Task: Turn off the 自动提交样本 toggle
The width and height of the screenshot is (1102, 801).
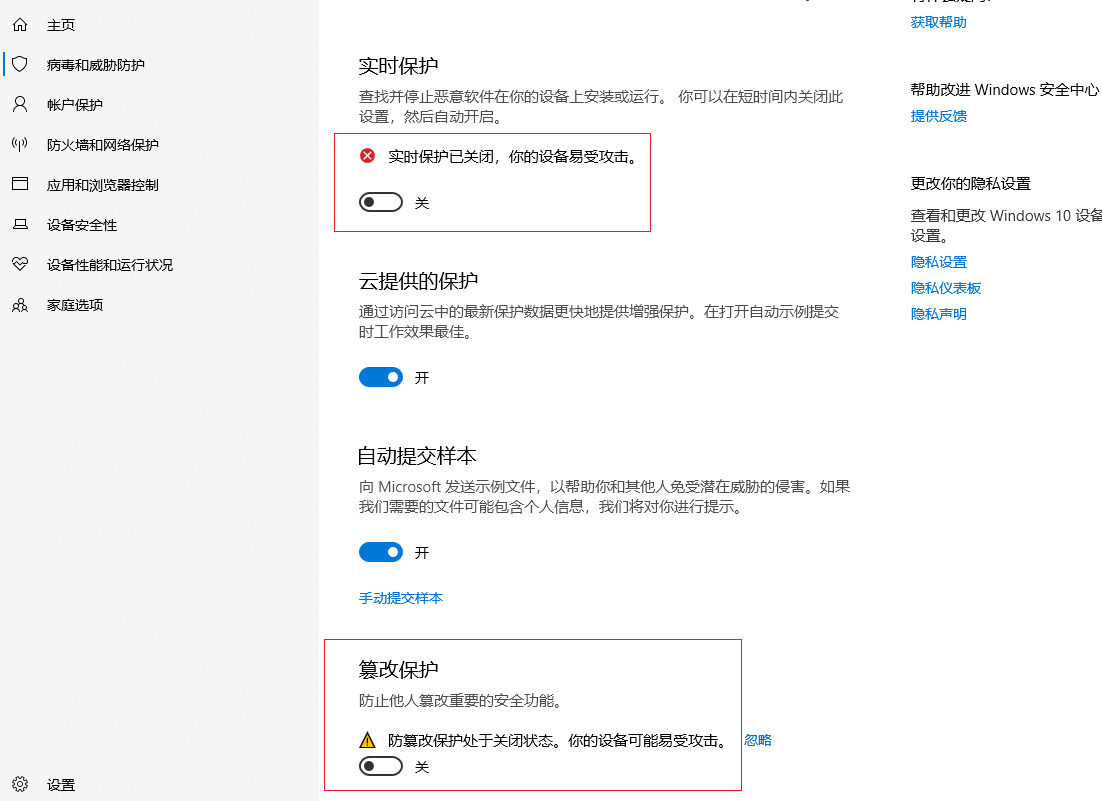Action: click(x=381, y=553)
